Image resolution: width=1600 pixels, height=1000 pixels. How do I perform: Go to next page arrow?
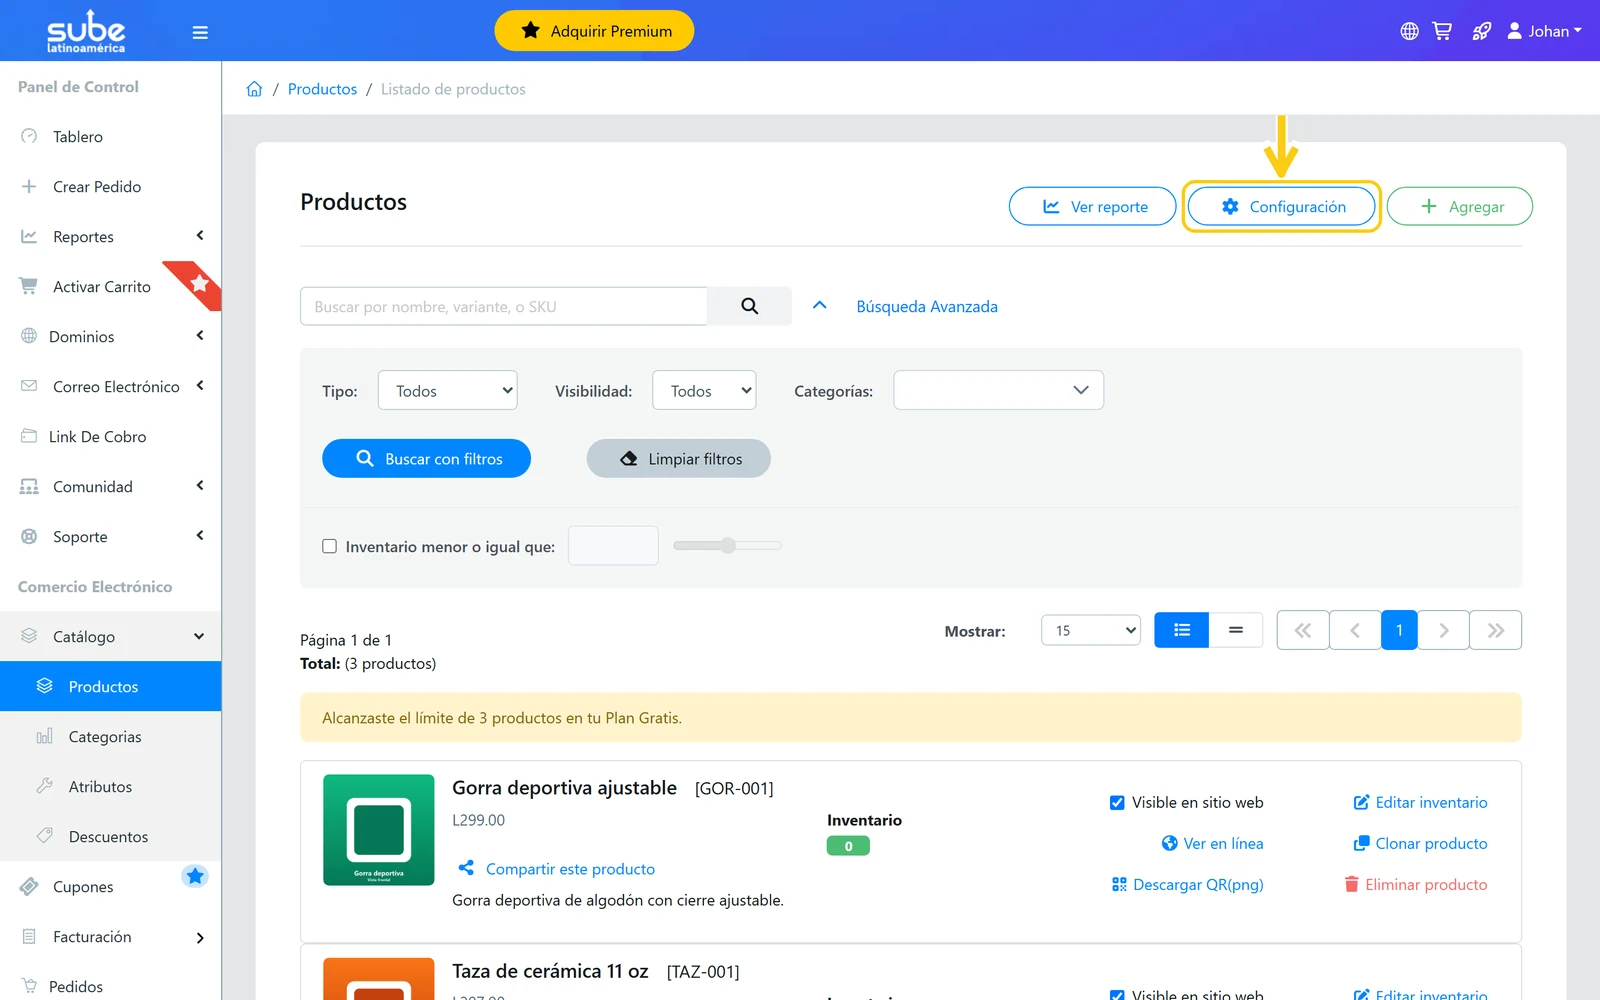[x=1443, y=630]
